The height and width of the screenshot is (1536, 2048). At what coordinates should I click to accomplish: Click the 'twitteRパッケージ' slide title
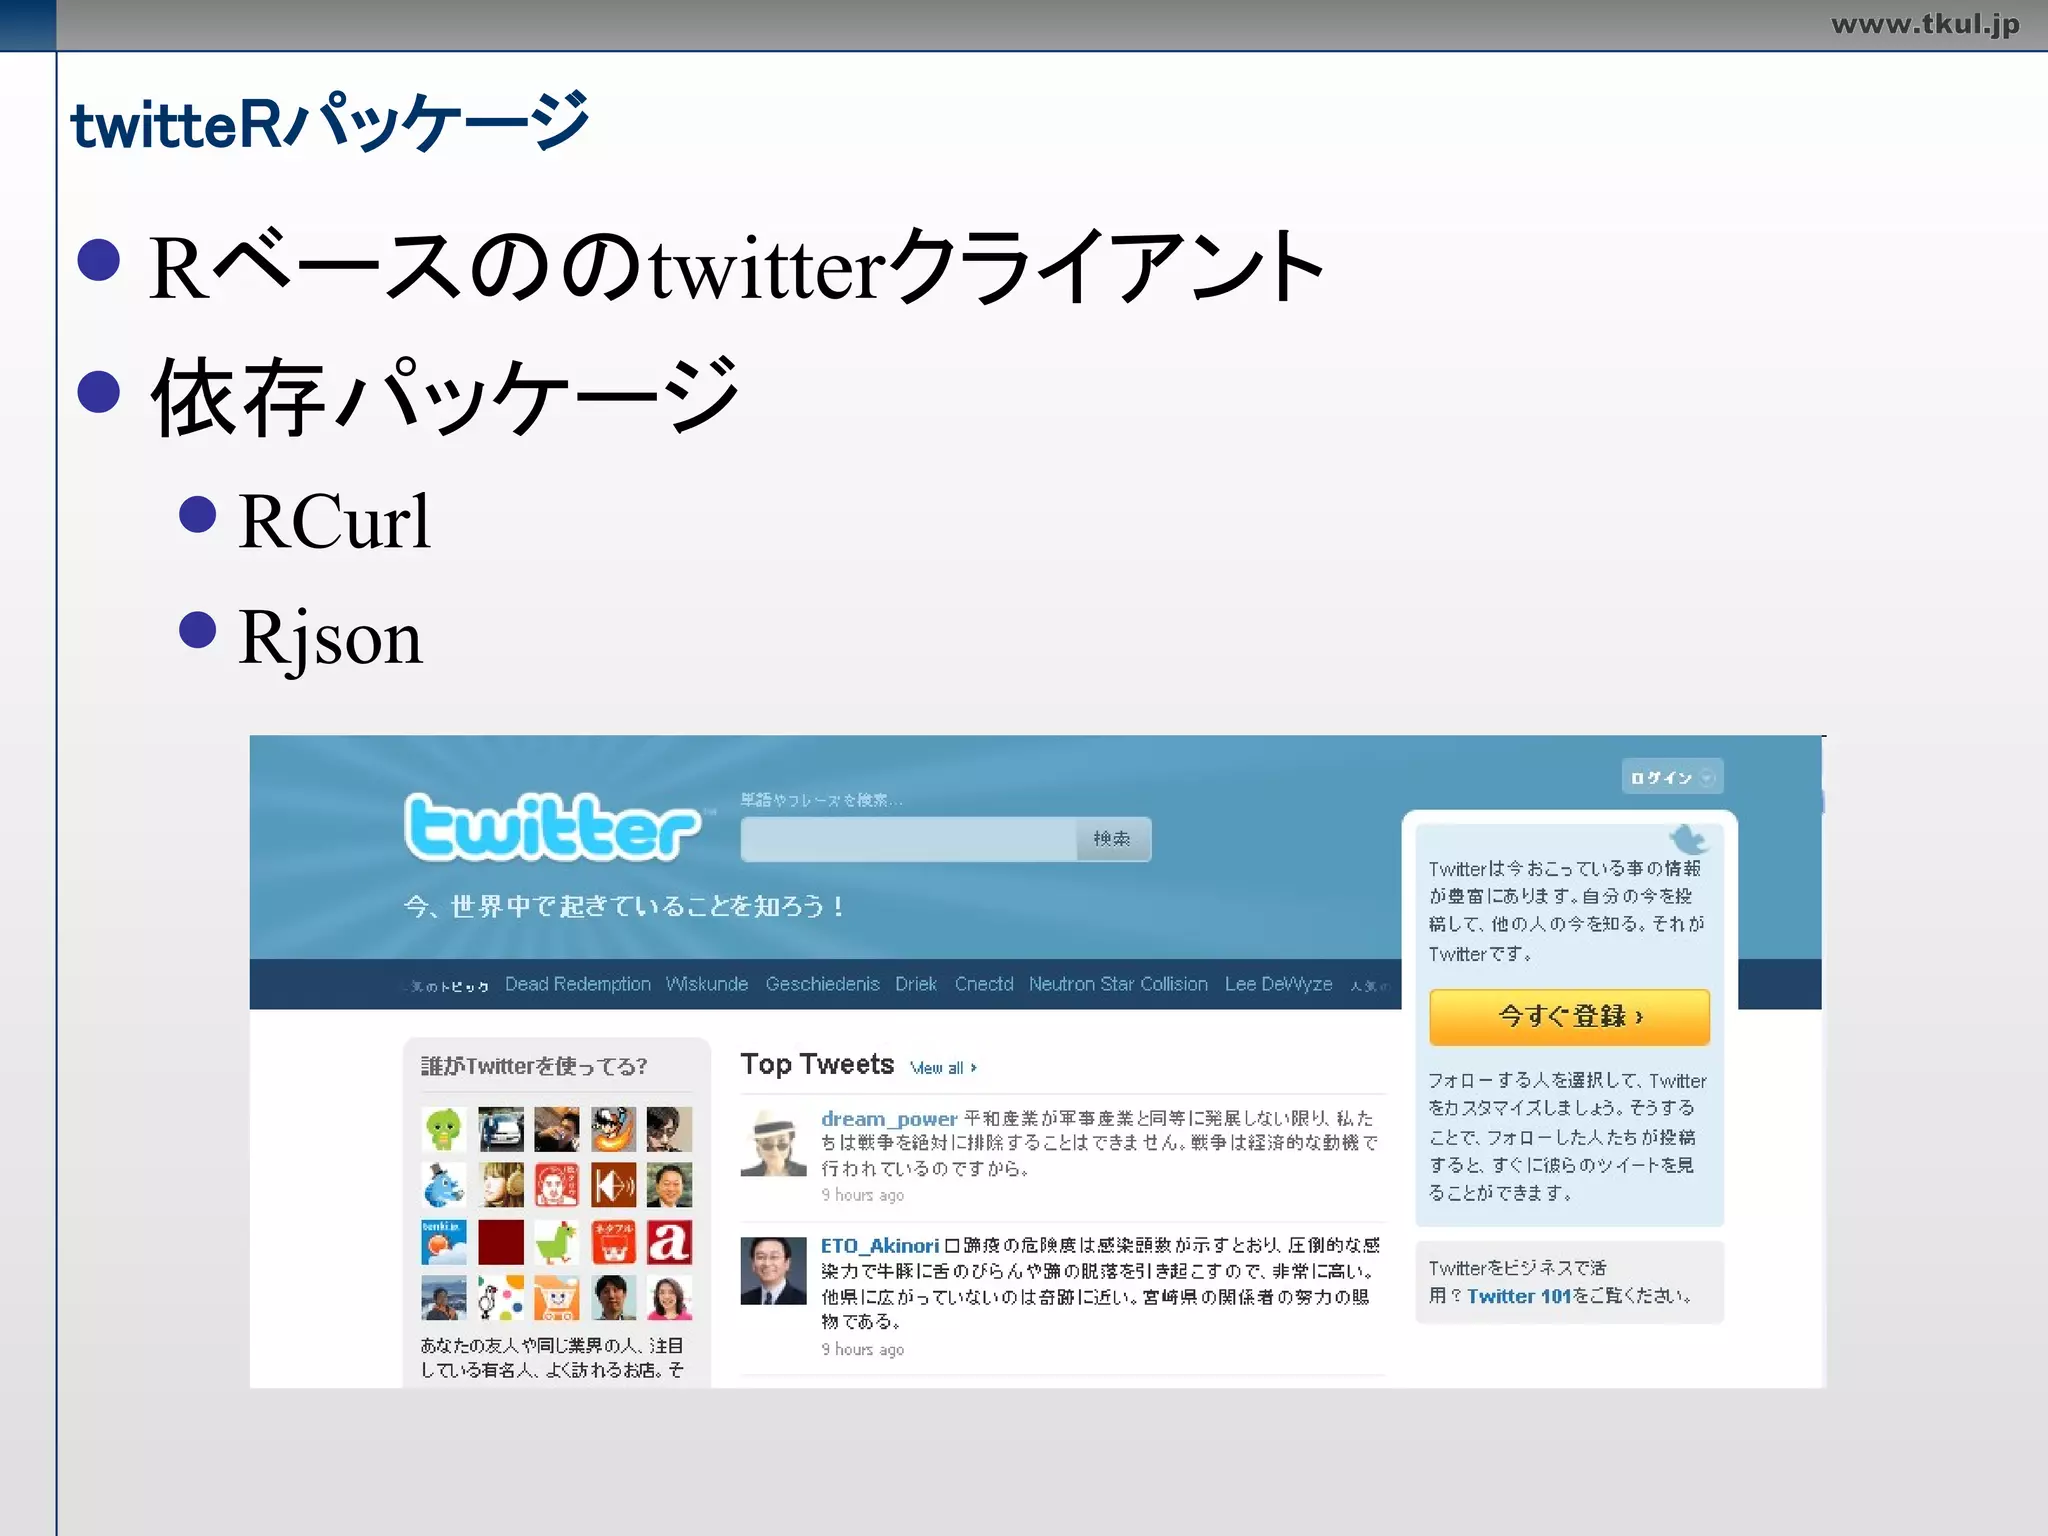pos(330,122)
